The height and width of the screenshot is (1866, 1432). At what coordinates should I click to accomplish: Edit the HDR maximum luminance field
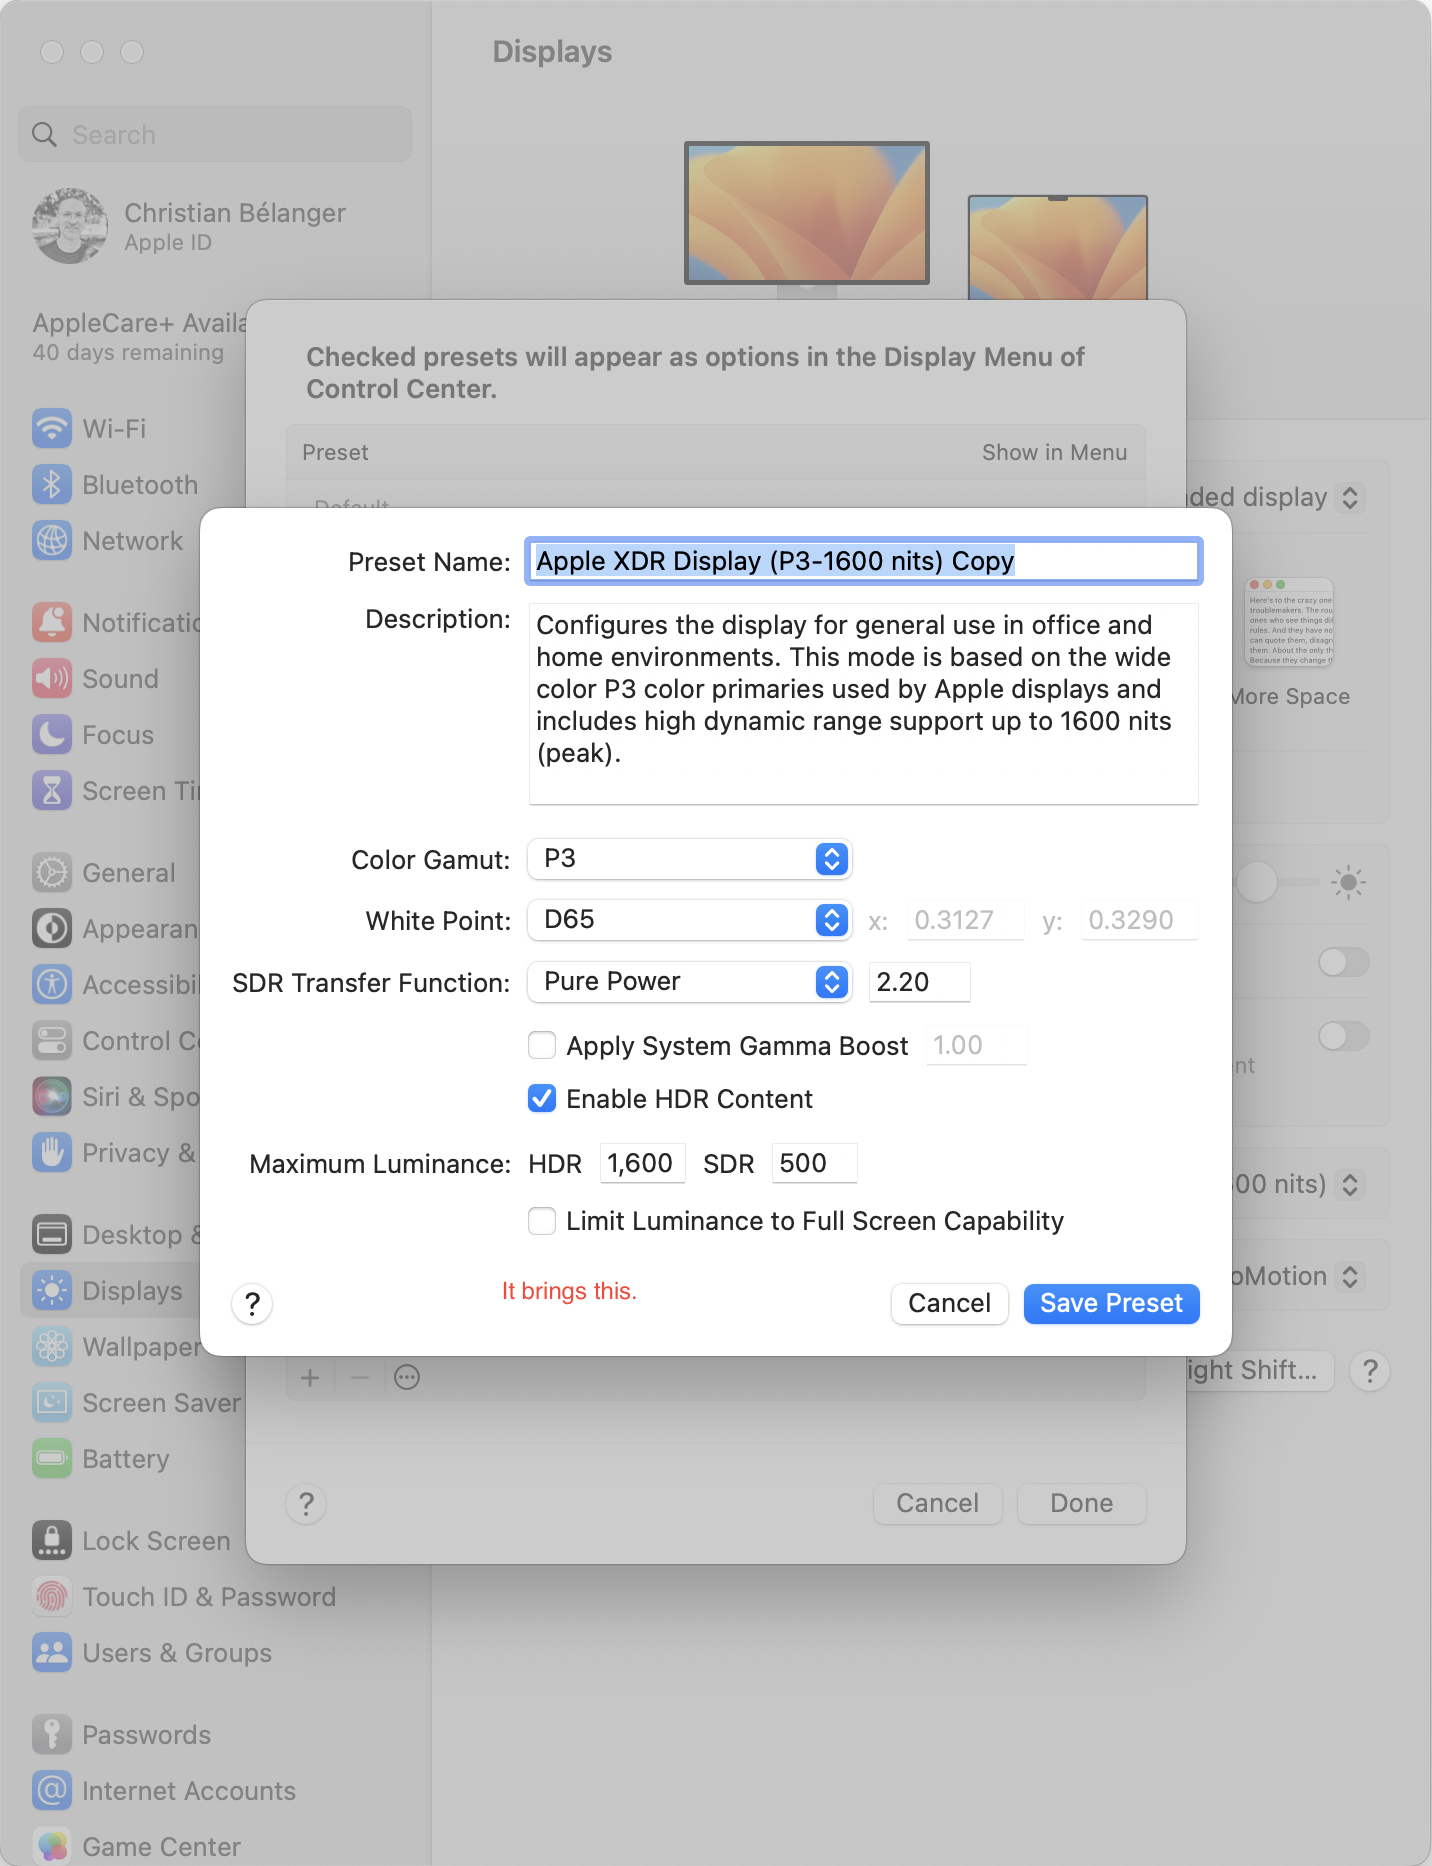(642, 1164)
